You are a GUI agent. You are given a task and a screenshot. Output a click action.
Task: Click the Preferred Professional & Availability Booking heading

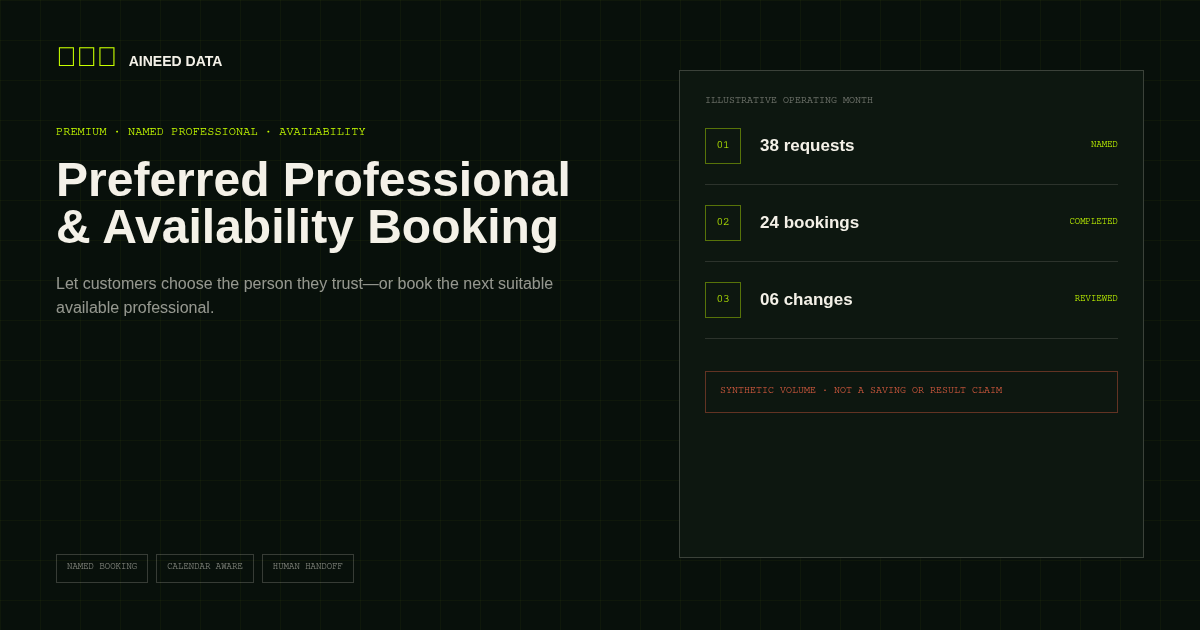click(313, 203)
